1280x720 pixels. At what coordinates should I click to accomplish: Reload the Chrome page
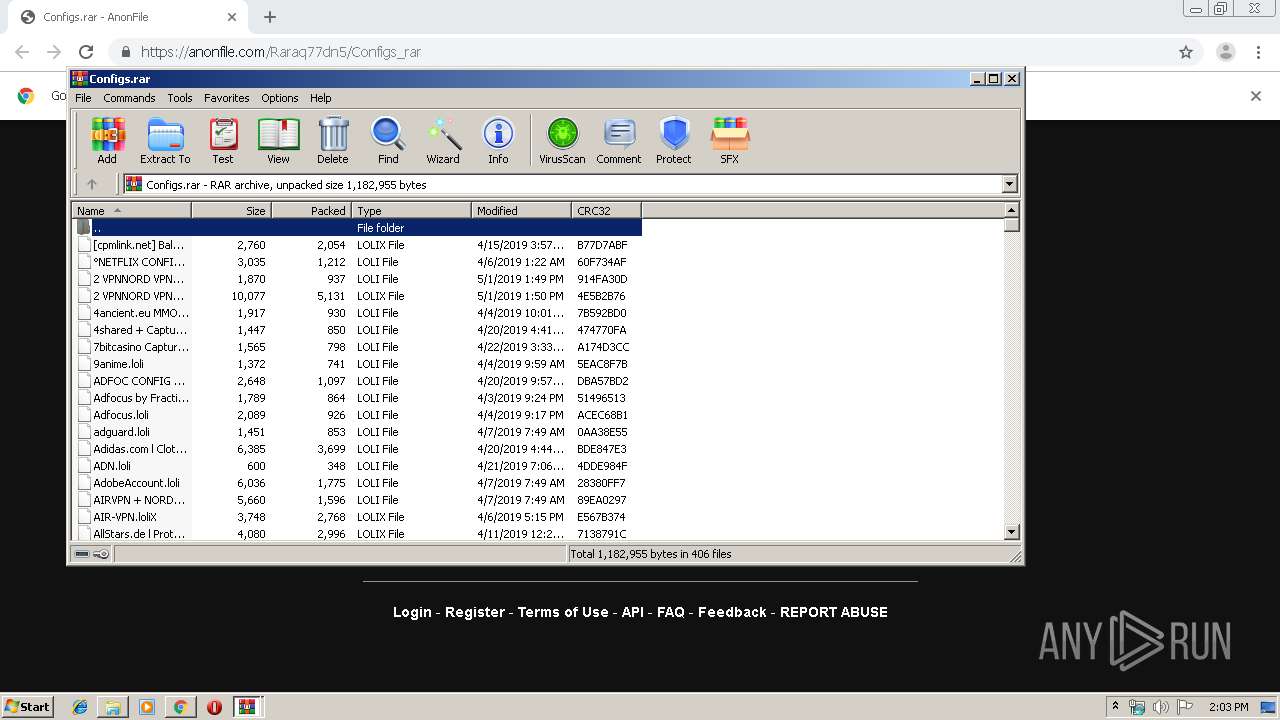coord(86,52)
